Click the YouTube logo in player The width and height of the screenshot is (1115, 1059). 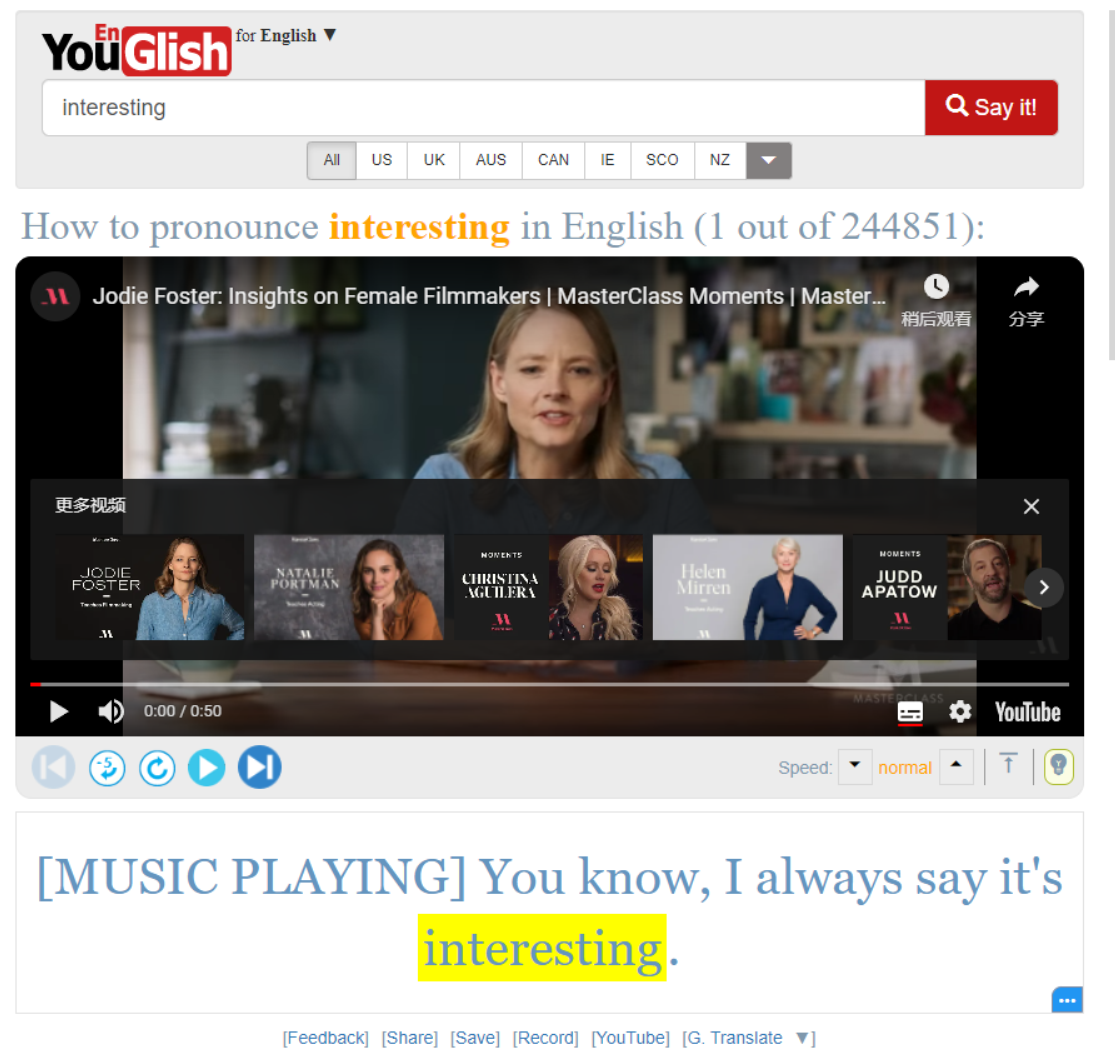pyautogui.click(x=1028, y=712)
